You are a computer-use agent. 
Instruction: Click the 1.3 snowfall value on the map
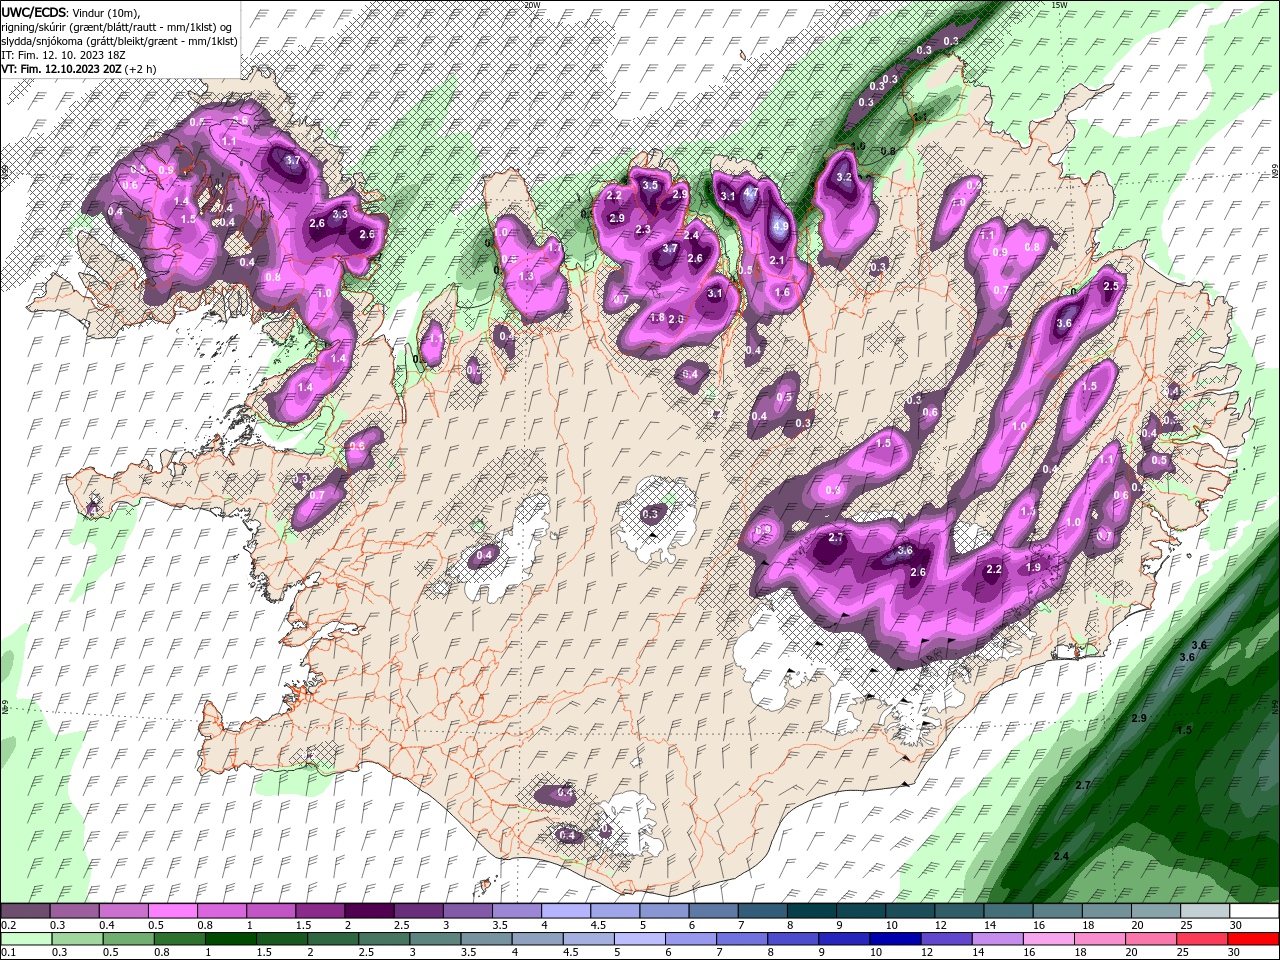(526, 275)
